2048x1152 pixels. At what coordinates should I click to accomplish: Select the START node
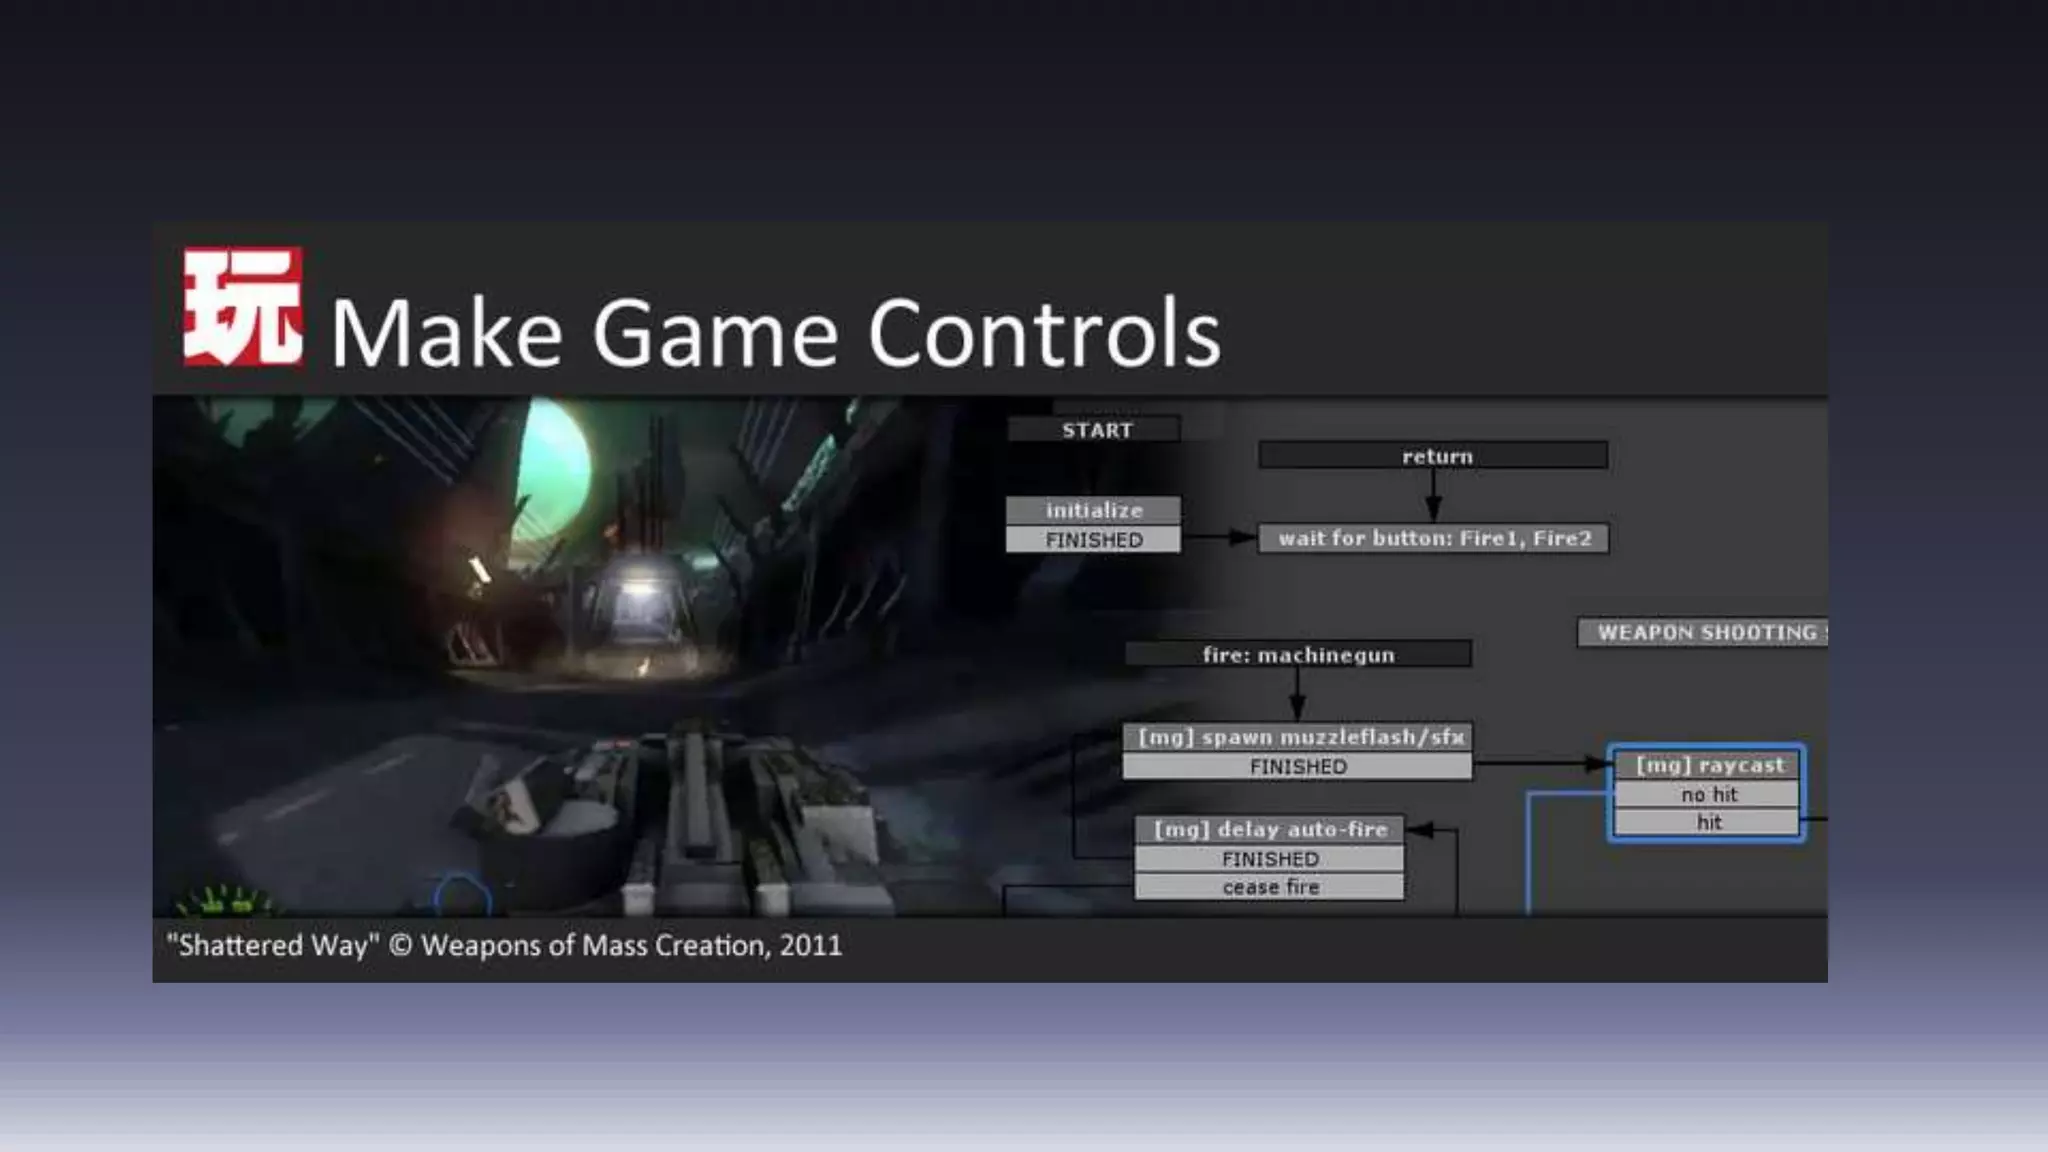pos(1095,430)
